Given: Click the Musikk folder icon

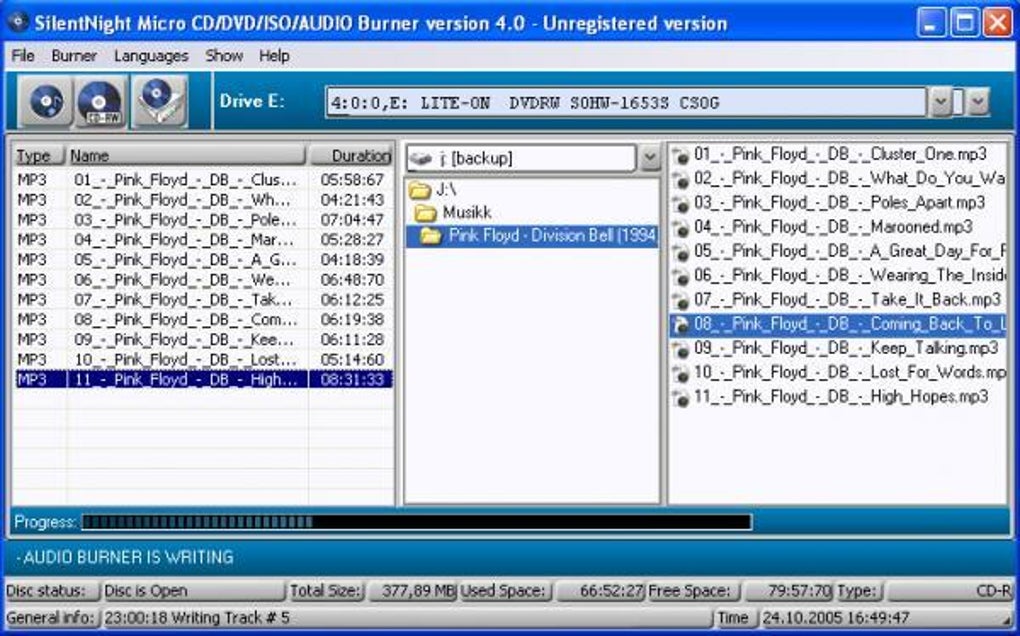Looking at the screenshot, I should [425, 212].
